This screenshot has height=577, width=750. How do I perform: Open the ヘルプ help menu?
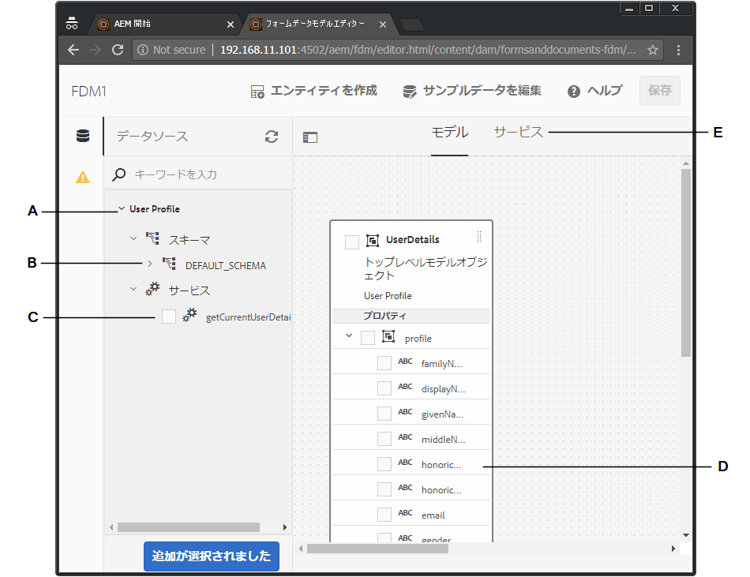pos(595,91)
